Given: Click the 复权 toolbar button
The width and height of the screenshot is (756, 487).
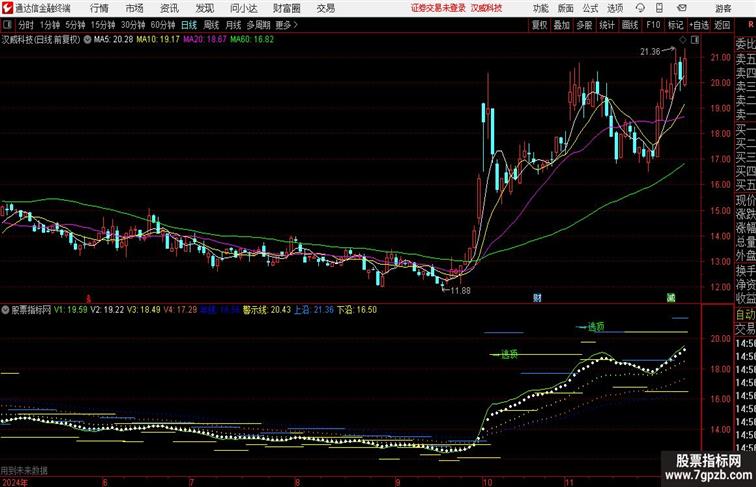Looking at the screenshot, I should [x=539, y=25].
